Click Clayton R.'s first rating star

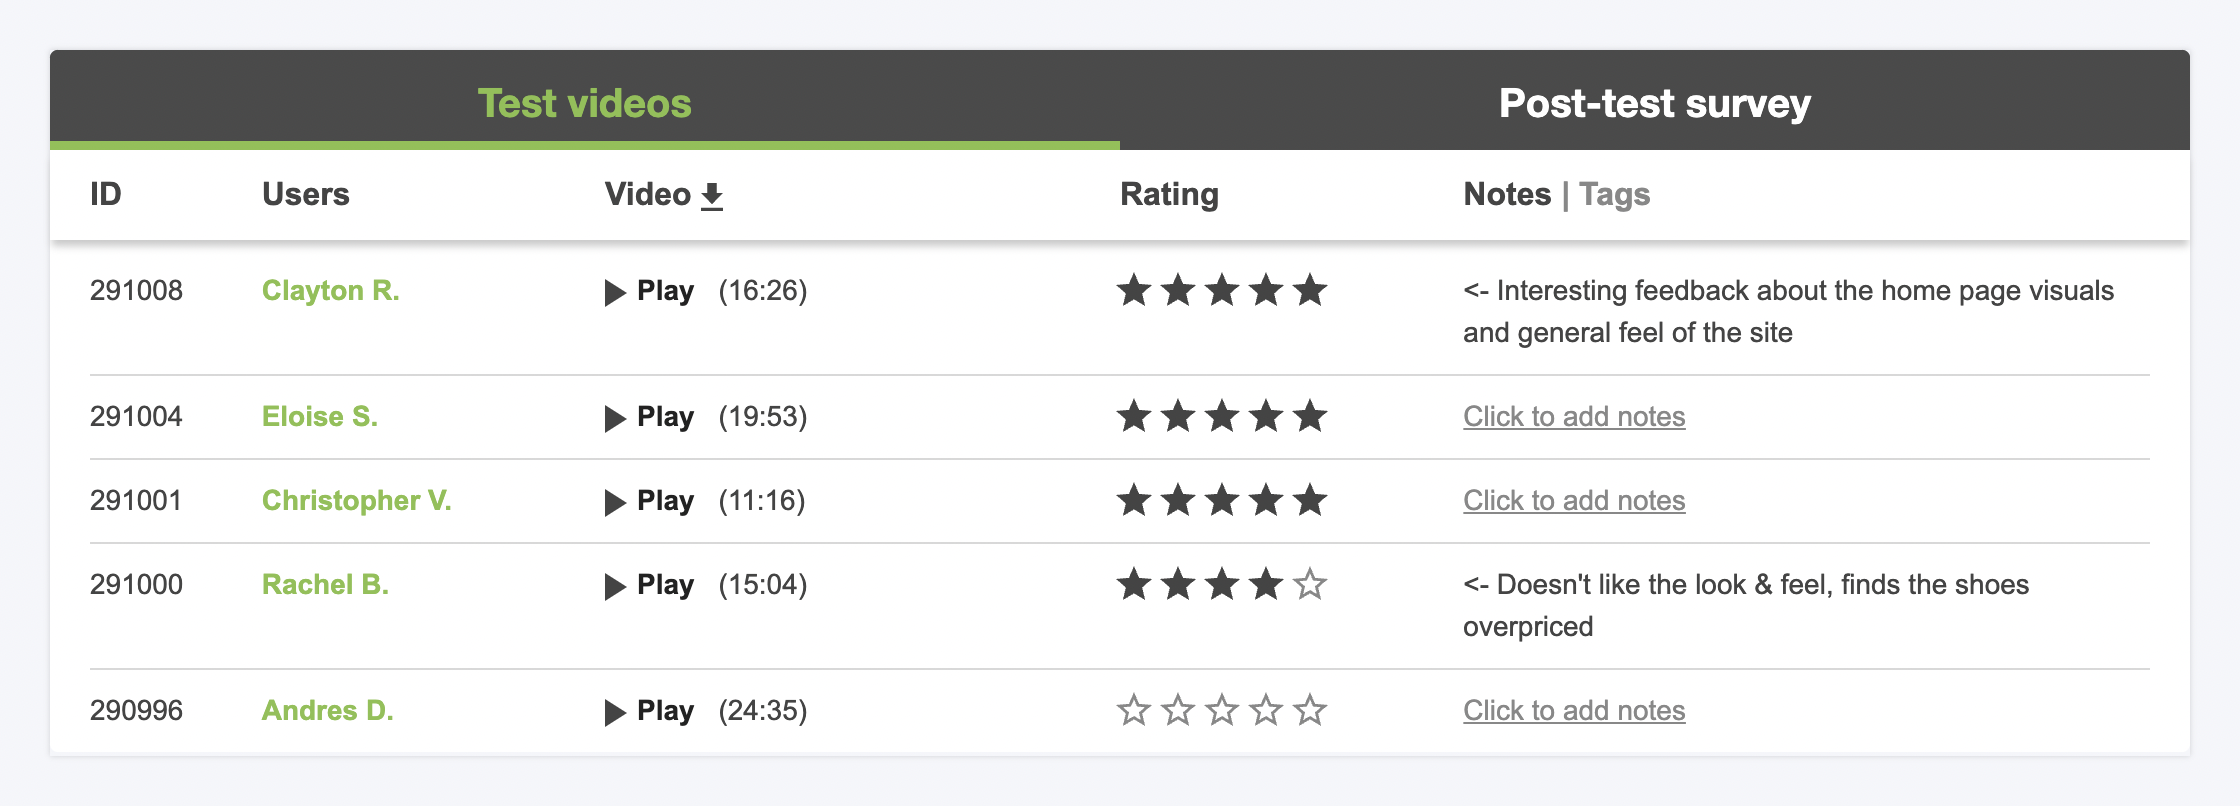(1134, 291)
